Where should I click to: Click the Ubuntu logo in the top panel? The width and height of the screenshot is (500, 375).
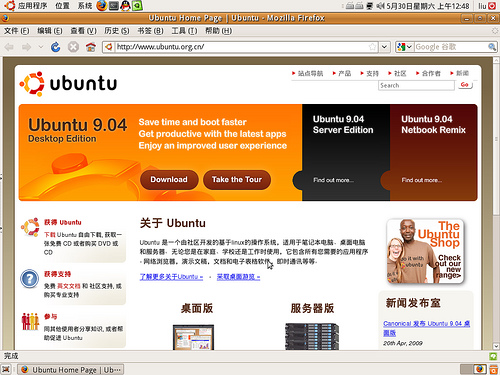[9, 5]
